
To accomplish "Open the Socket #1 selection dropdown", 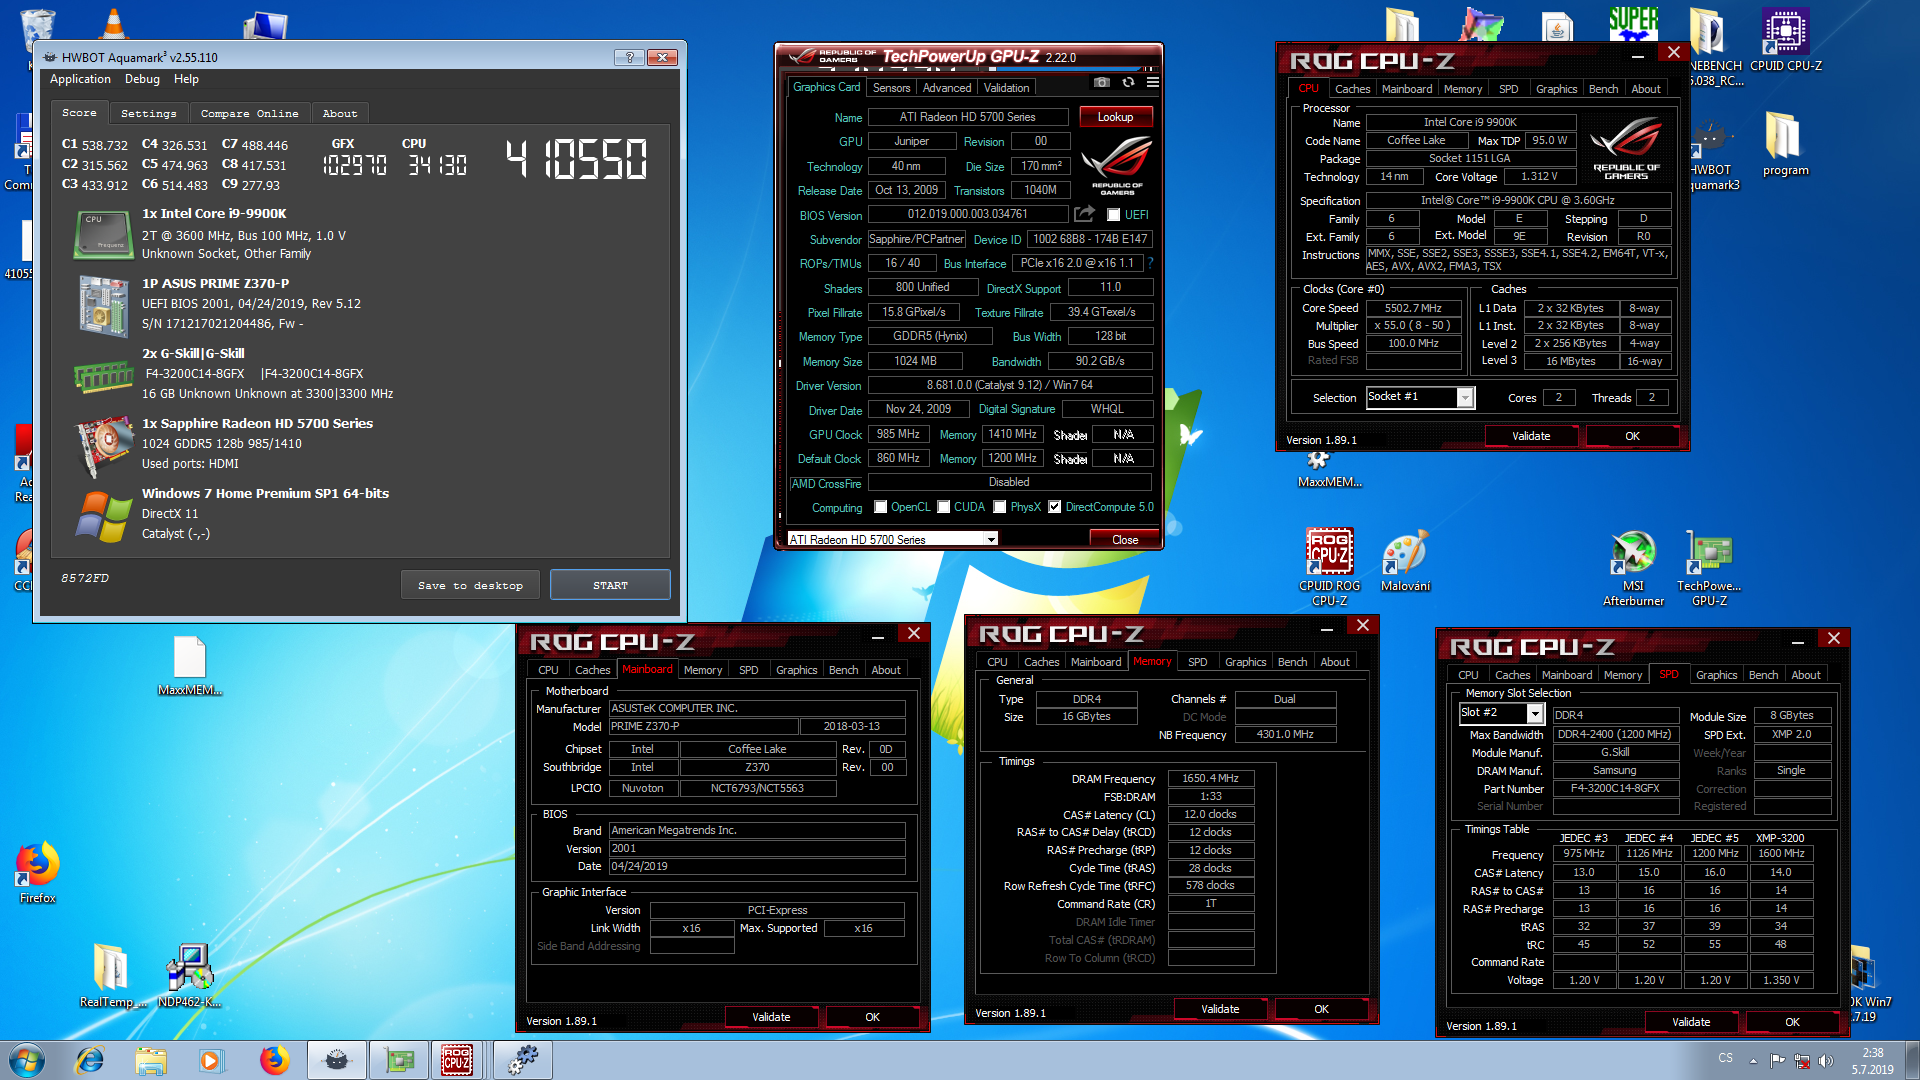I will (1420, 397).
